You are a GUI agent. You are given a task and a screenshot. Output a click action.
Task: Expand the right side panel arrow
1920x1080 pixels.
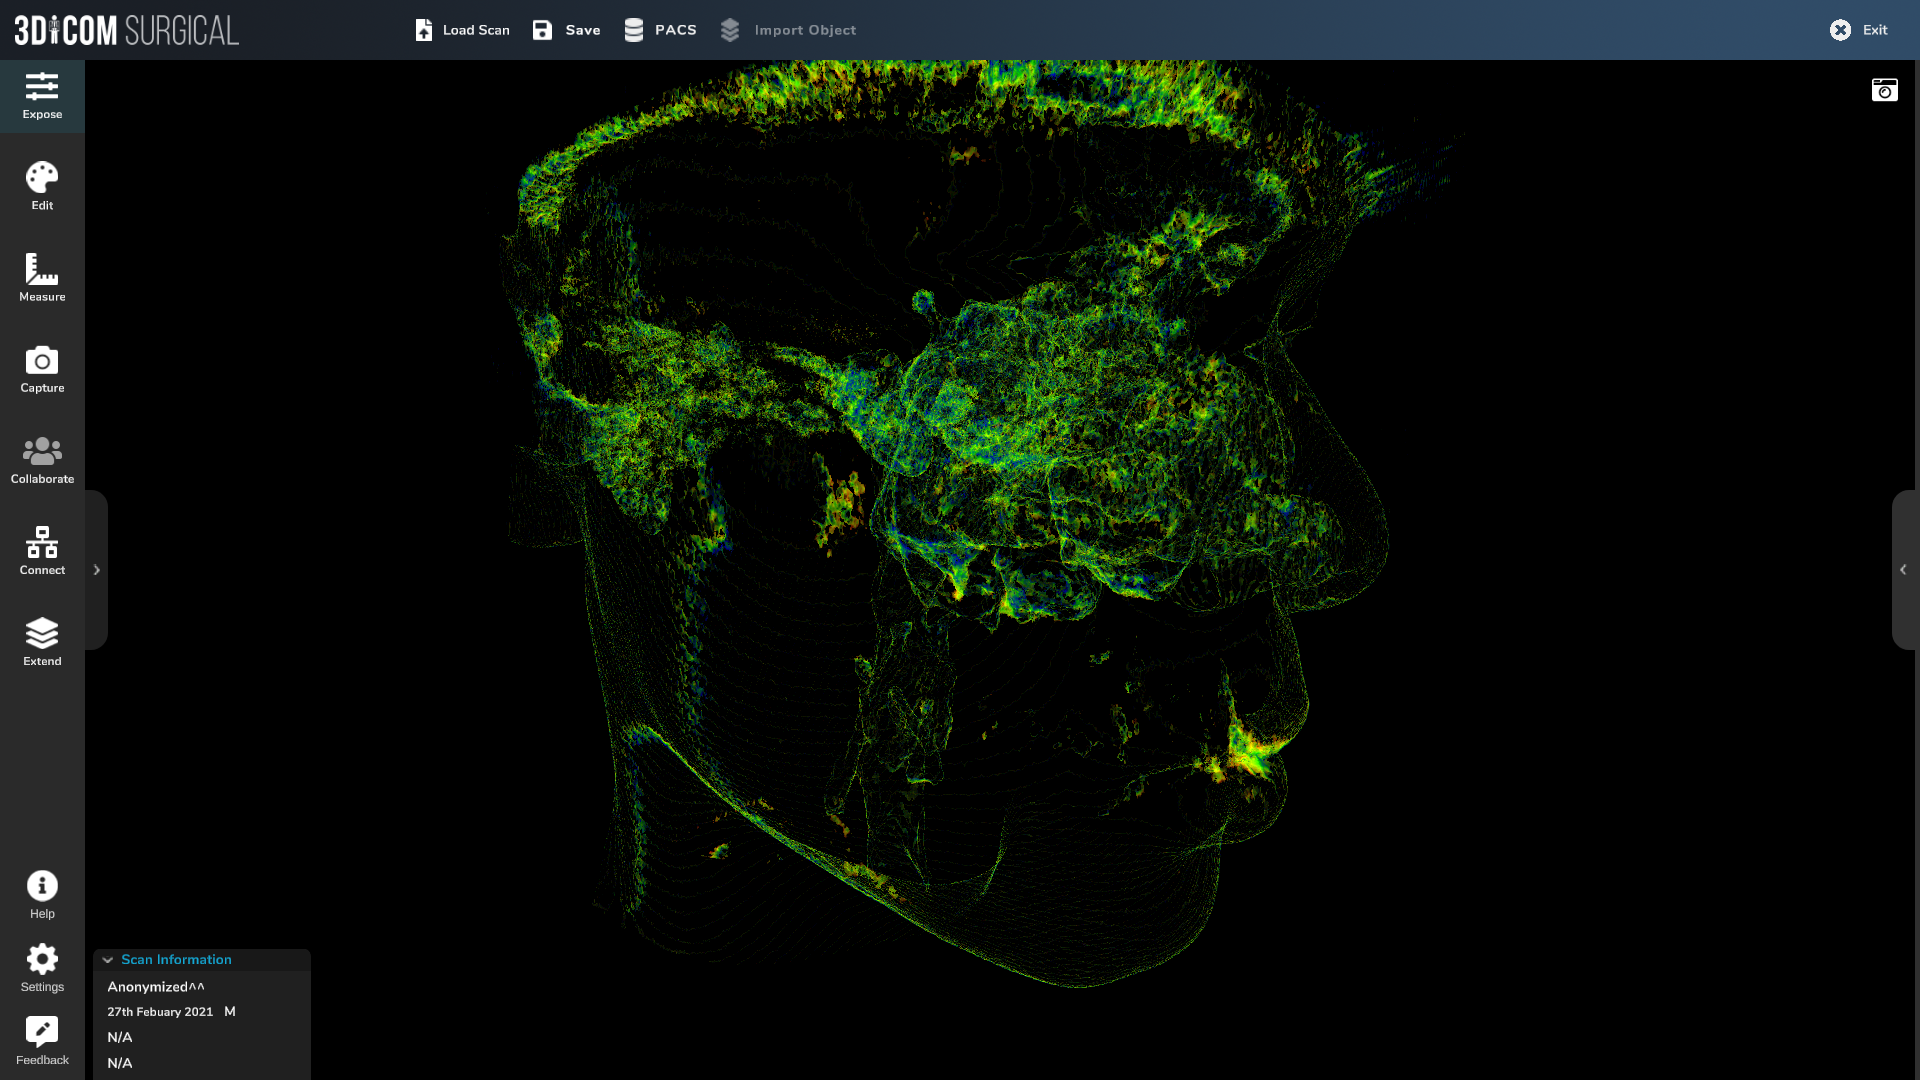tap(1904, 570)
